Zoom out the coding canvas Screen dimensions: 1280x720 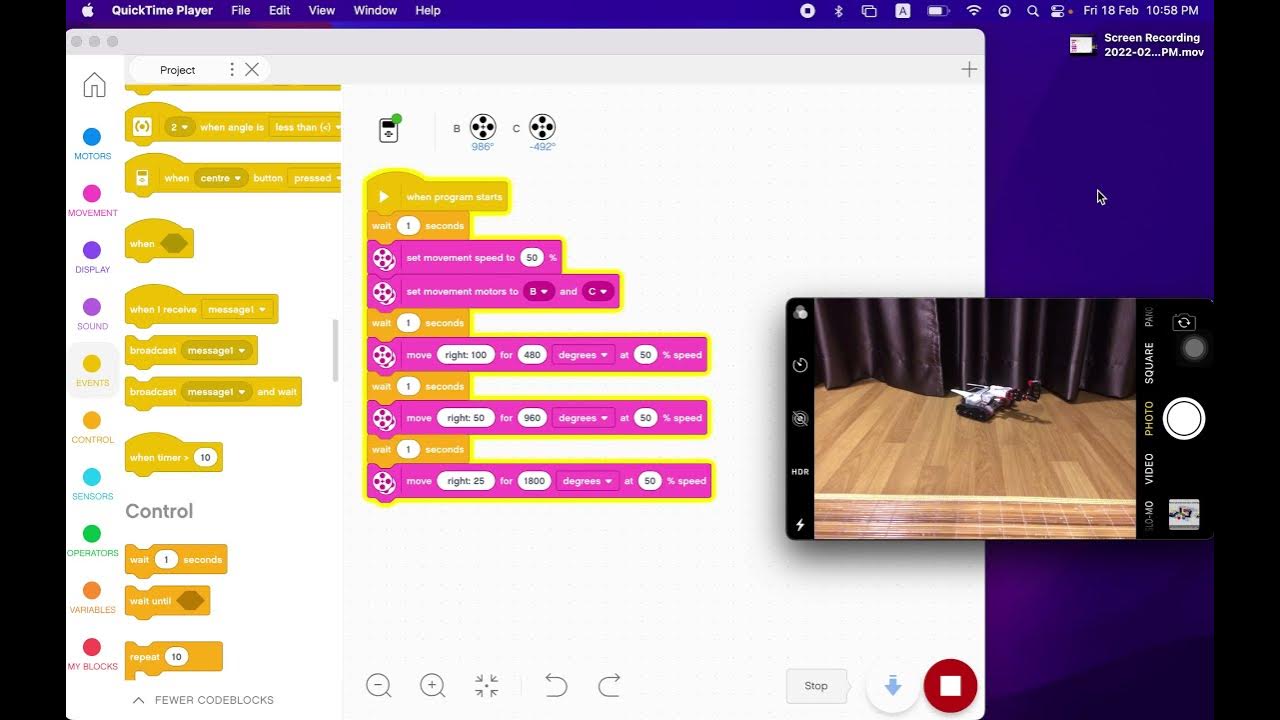click(x=378, y=686)
